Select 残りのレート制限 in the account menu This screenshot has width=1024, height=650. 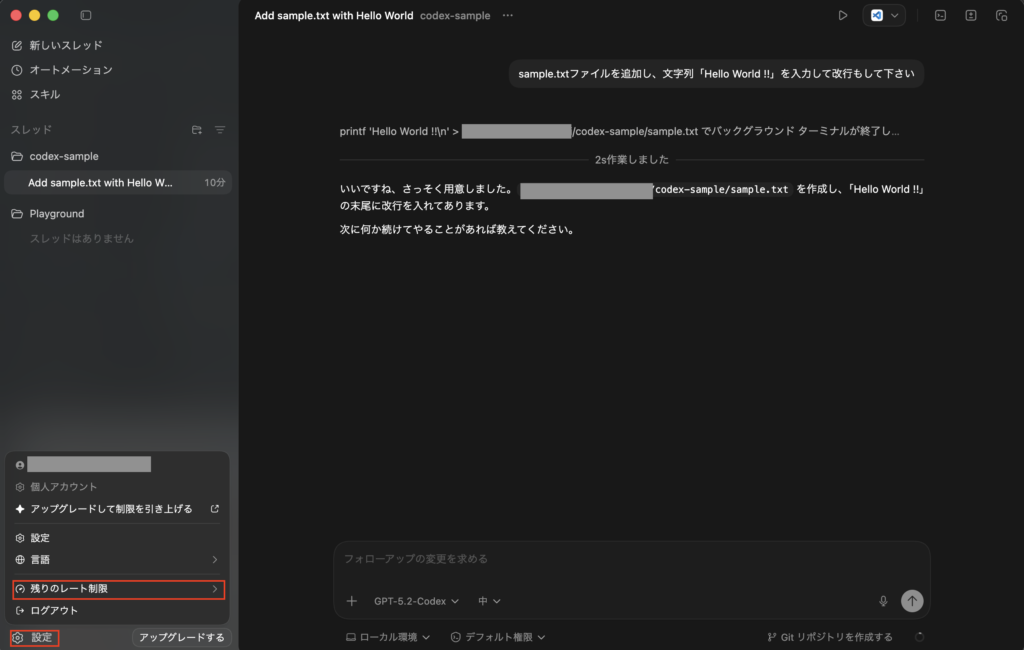coord(118,590)
